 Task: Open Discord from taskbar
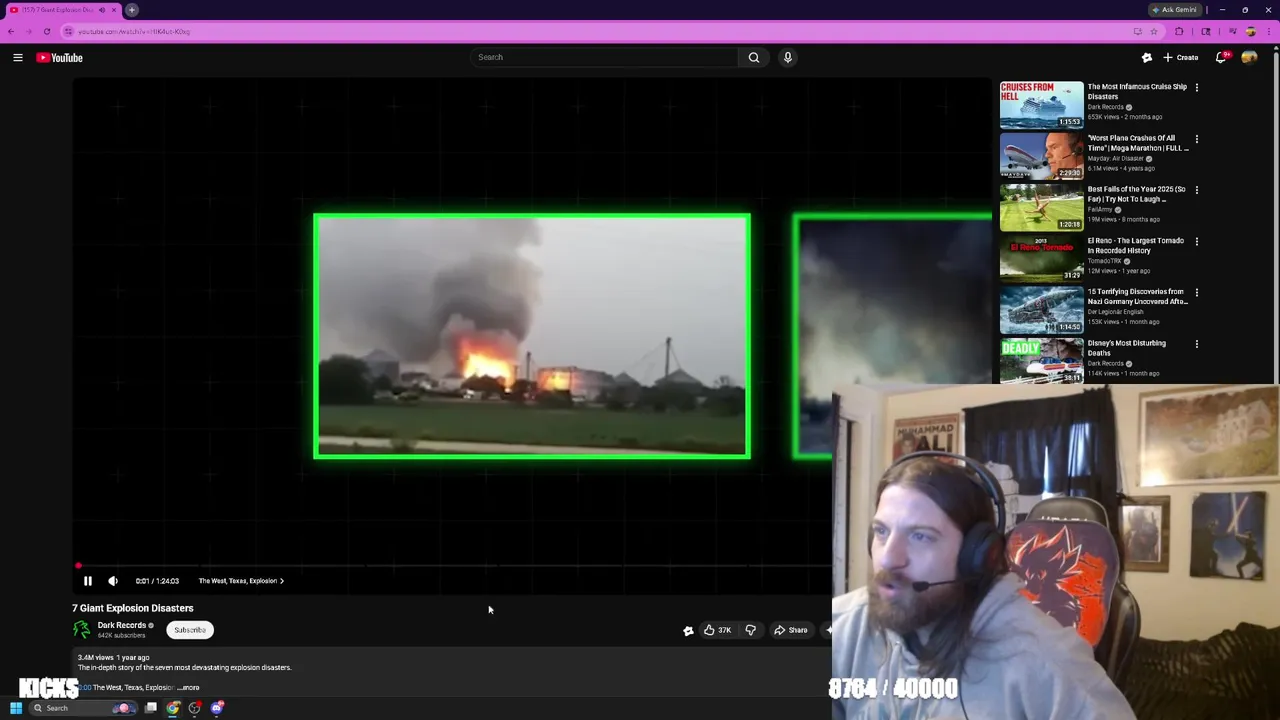coord(217,709)
